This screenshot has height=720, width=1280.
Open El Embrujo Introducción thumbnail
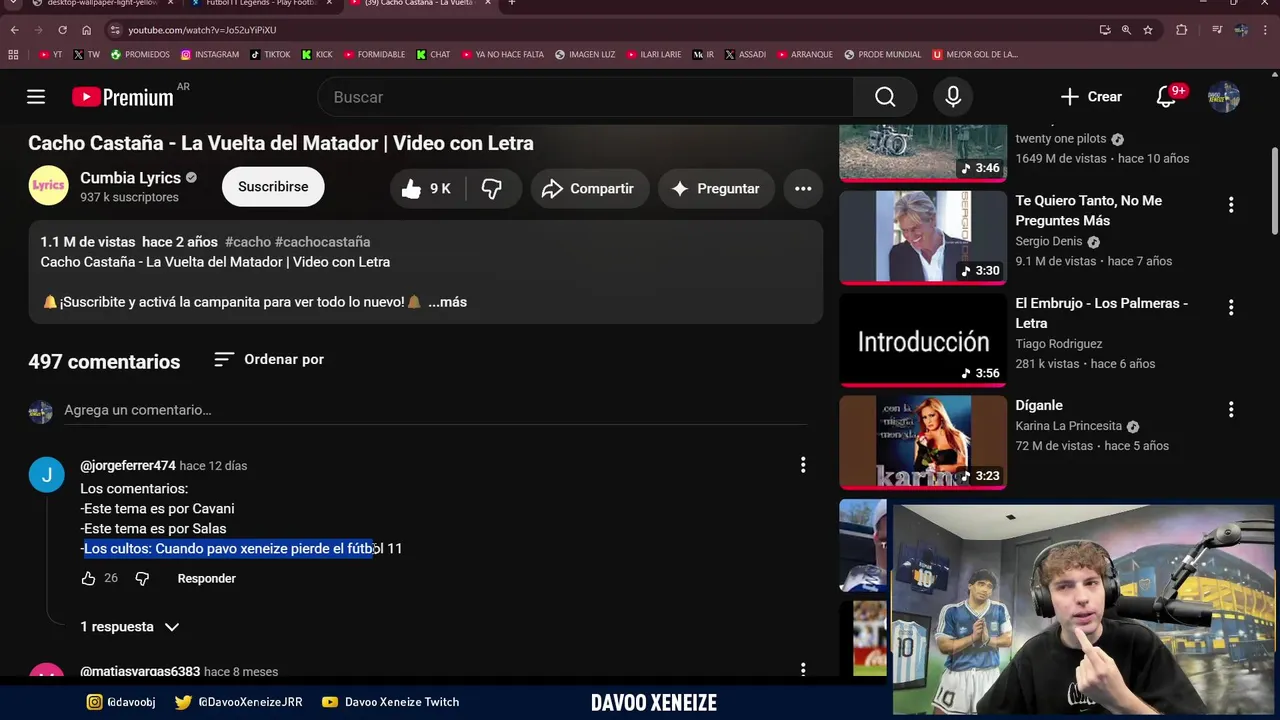tap(923, 339)
